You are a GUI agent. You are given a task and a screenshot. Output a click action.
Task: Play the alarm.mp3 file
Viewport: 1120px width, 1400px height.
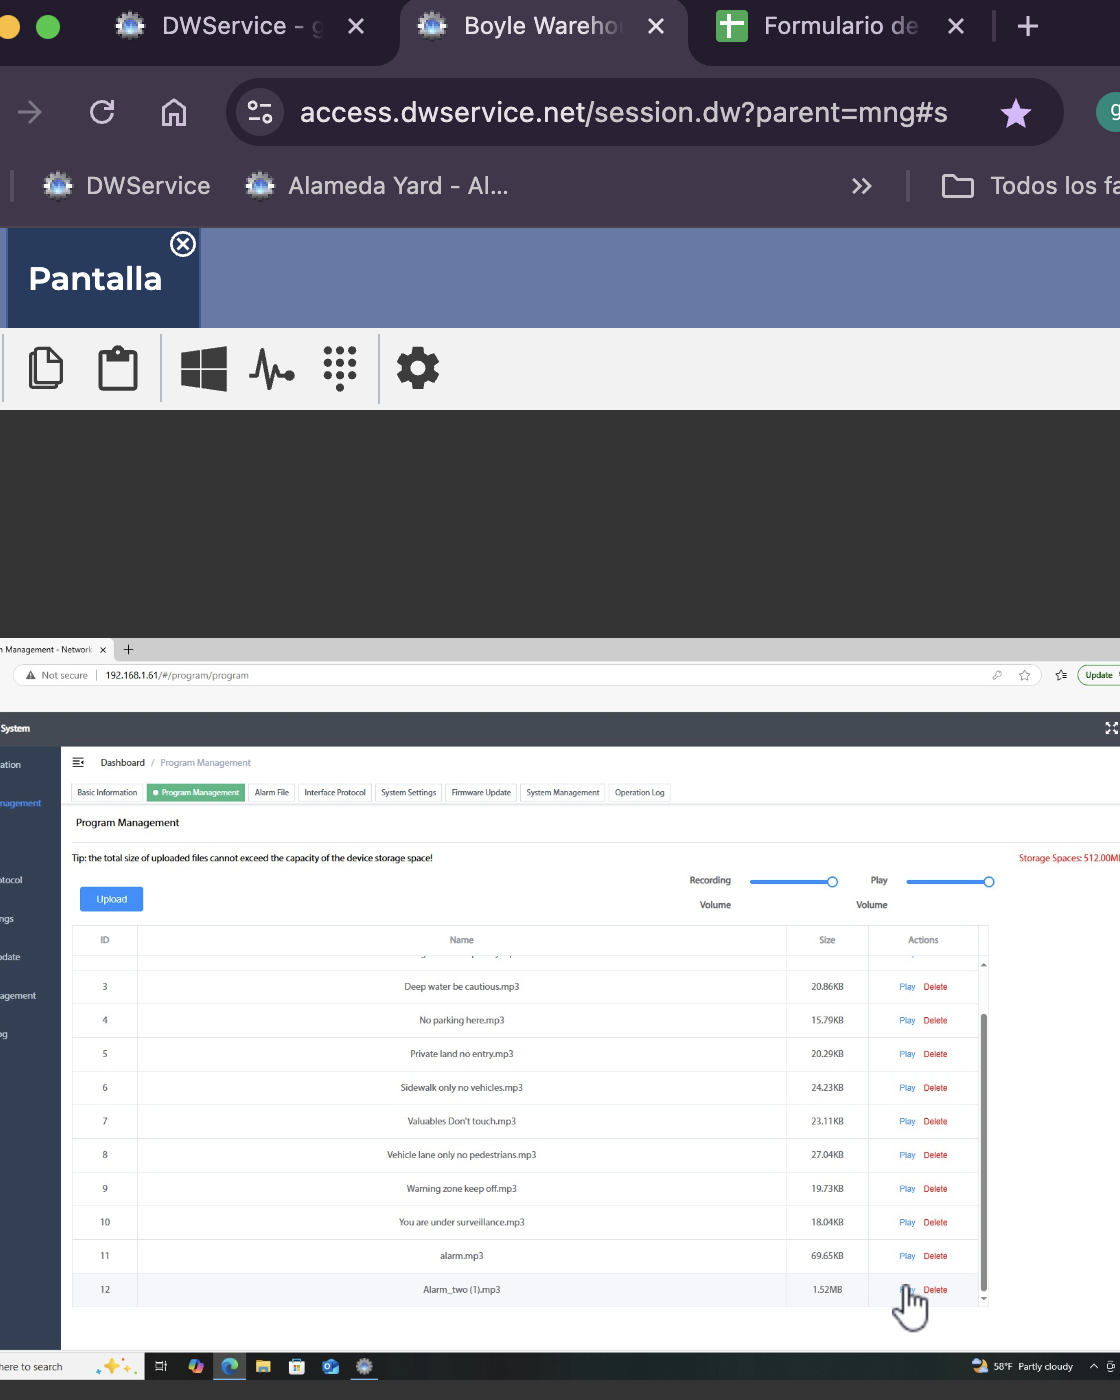tap(907, 1256)
